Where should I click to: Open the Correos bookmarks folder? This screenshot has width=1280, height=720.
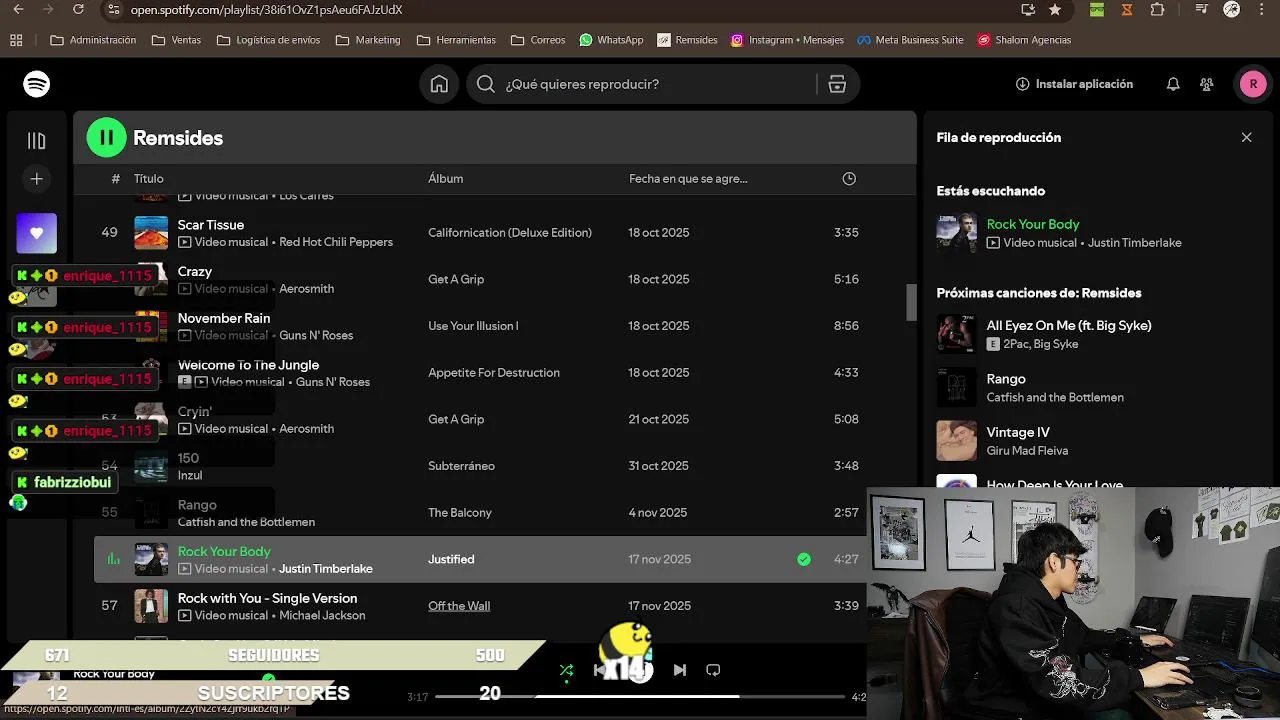[x=538, y=40]
